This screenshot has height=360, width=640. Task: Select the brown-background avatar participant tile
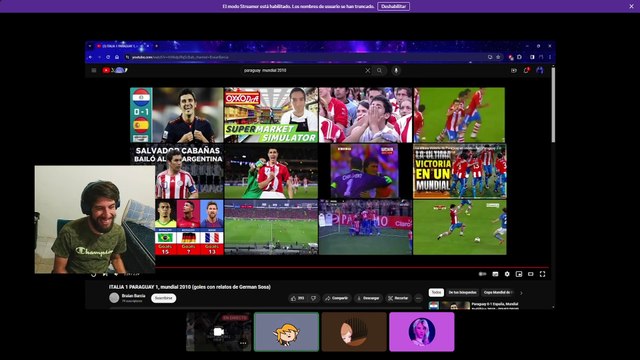pyautogui.click(x=354, y=332)
